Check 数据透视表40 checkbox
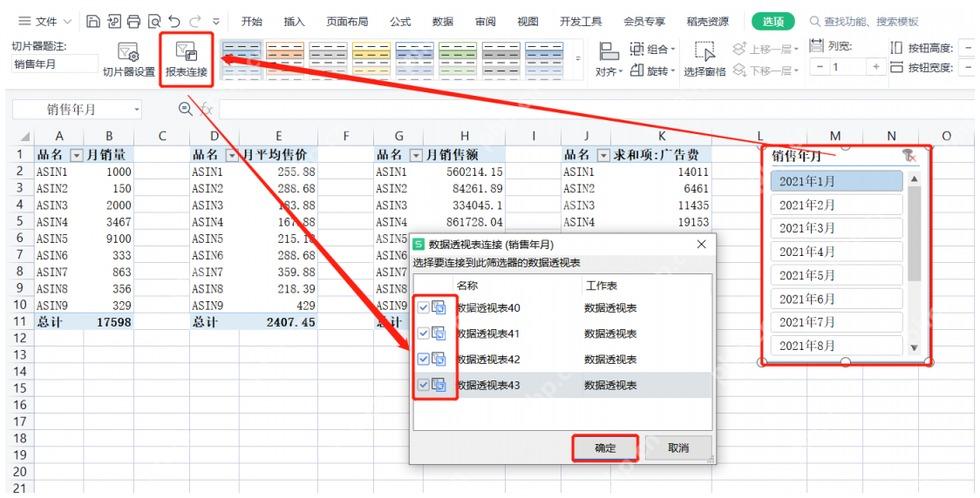980x498 pixels. click(423, 307)
